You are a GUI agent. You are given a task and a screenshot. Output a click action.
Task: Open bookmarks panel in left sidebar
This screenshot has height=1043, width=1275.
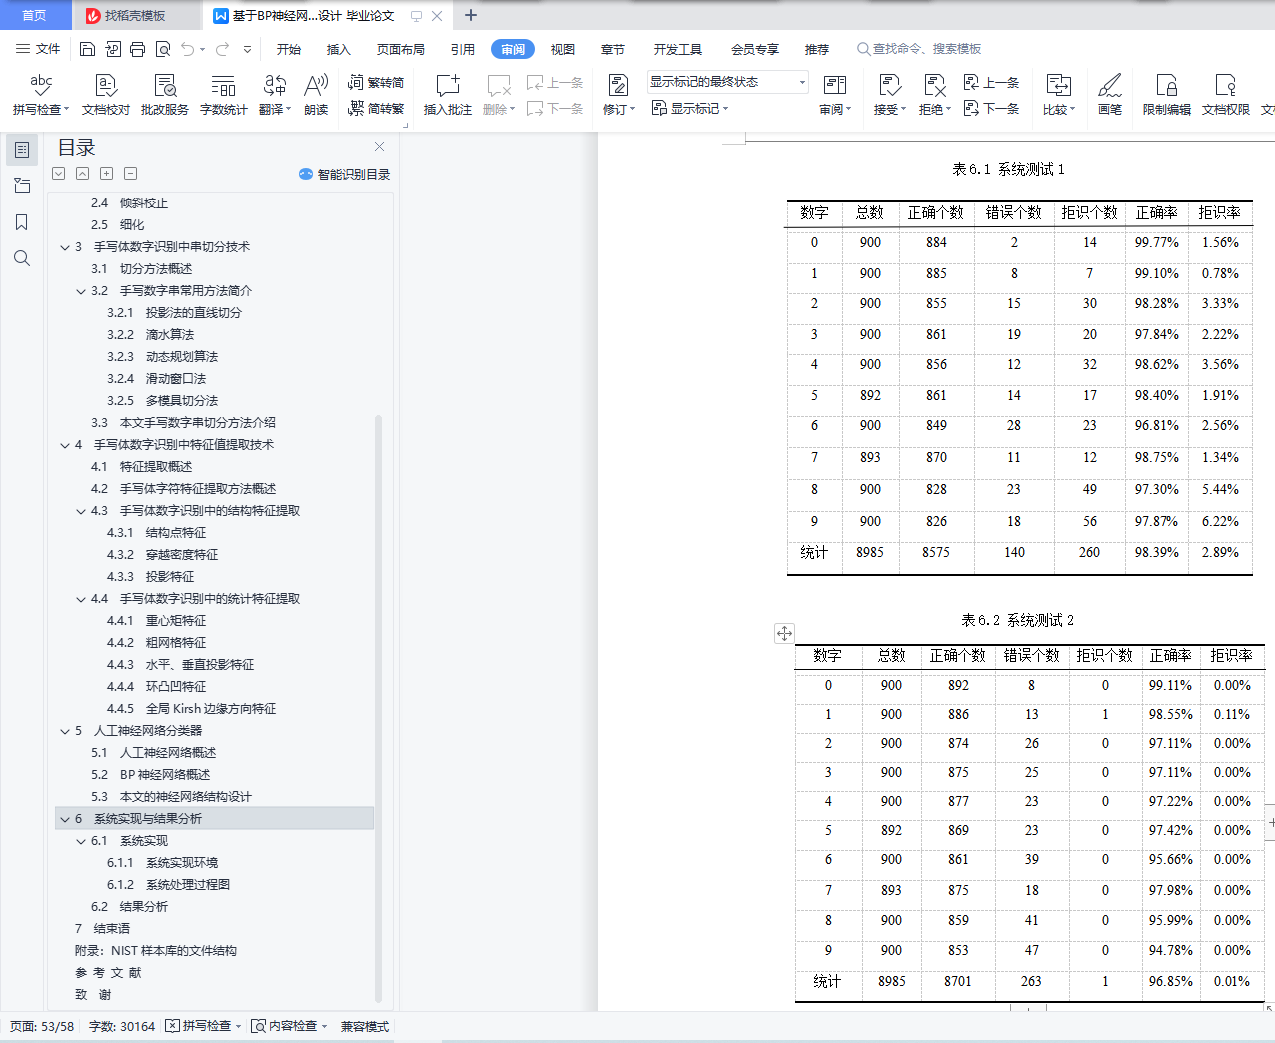22,222
